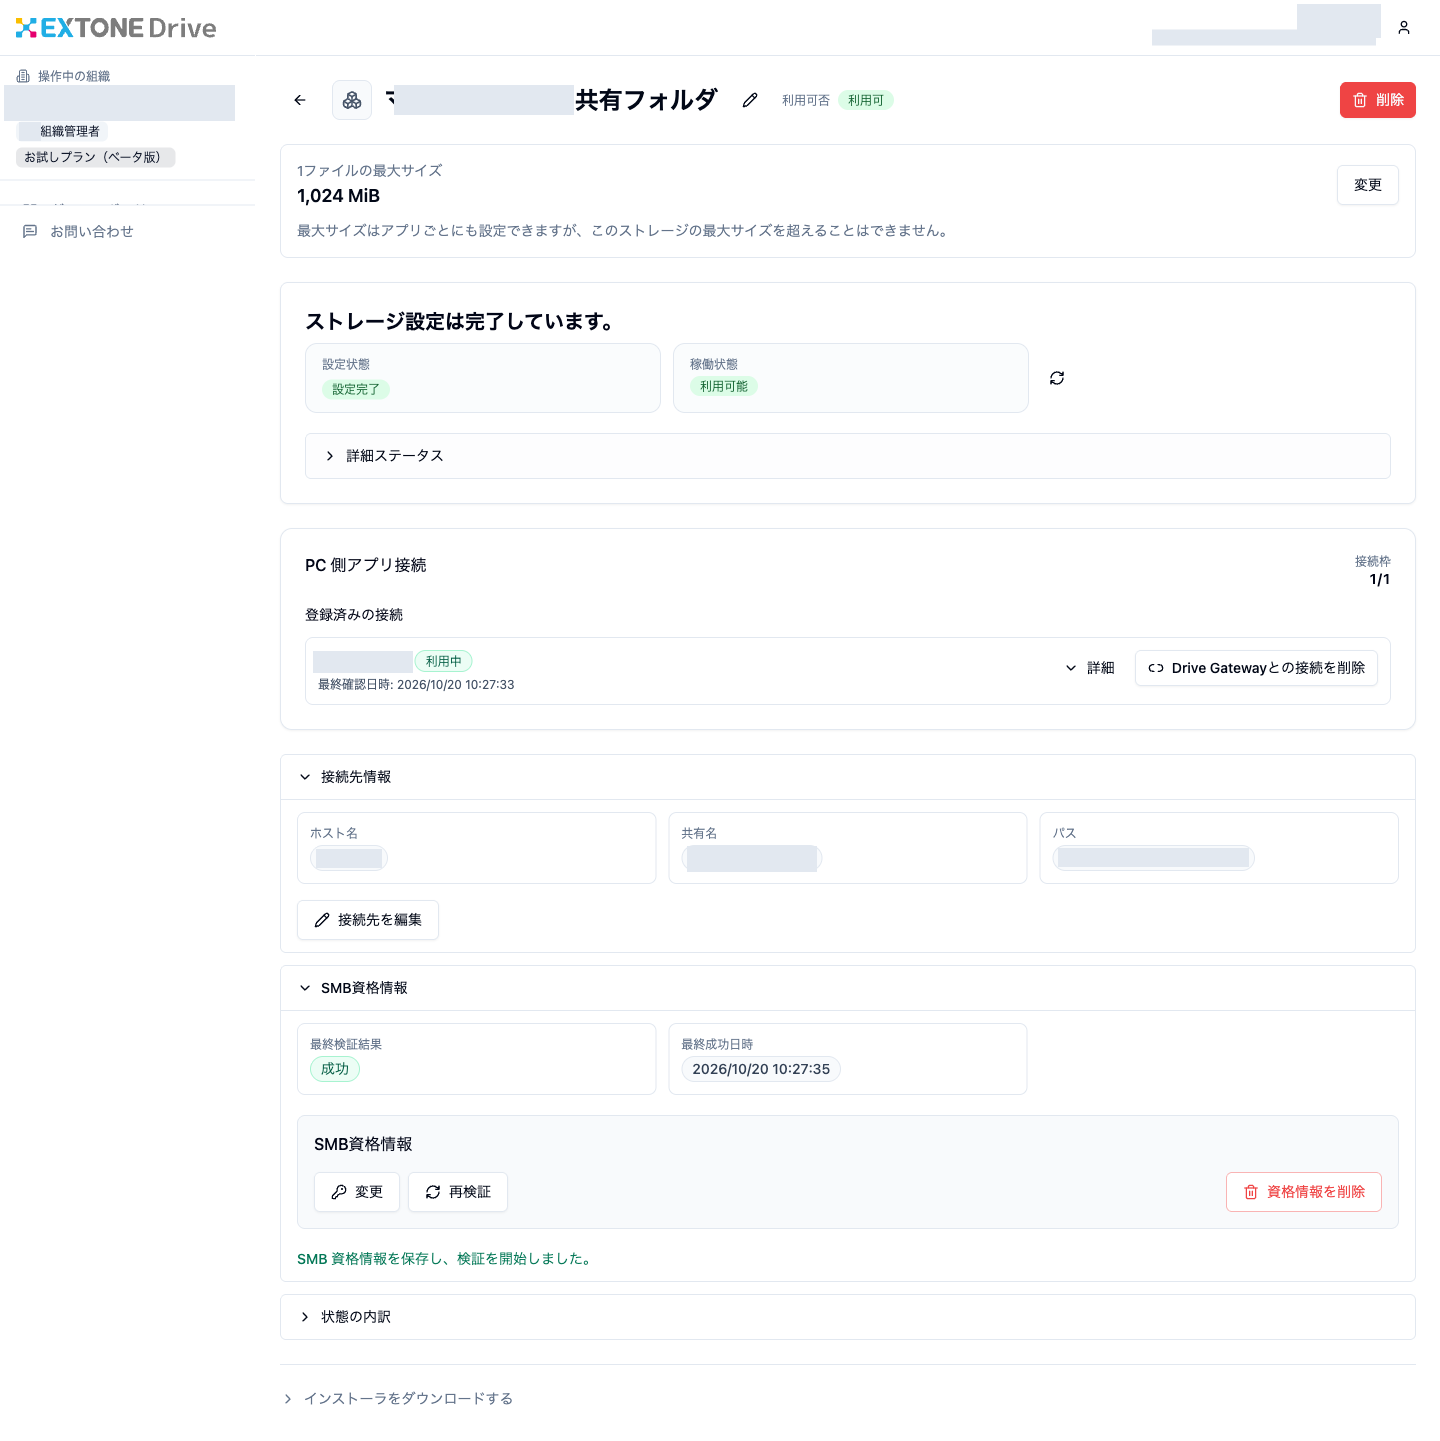
Task: Click the EXTONE Drive logo
Action: click(x=116, y=28)
